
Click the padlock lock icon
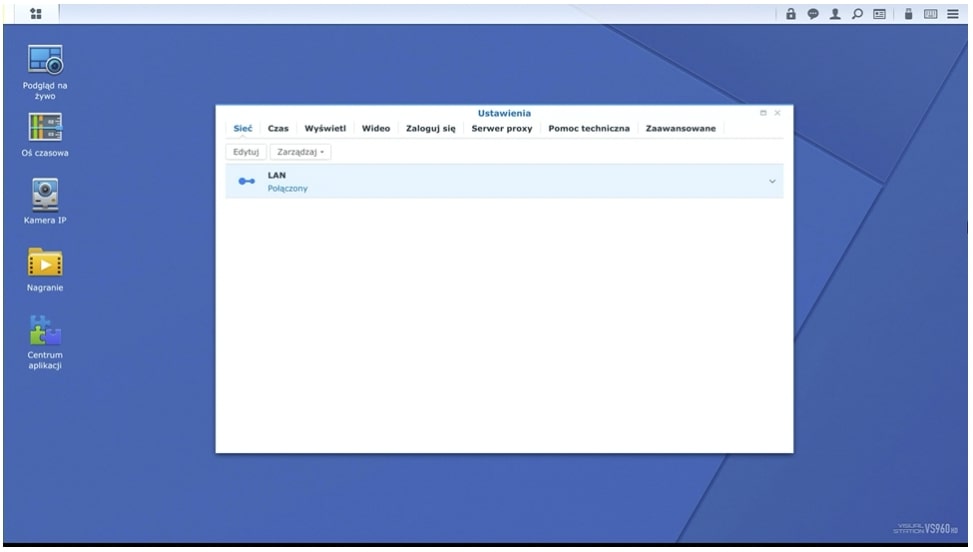click(x=792, y=14)
